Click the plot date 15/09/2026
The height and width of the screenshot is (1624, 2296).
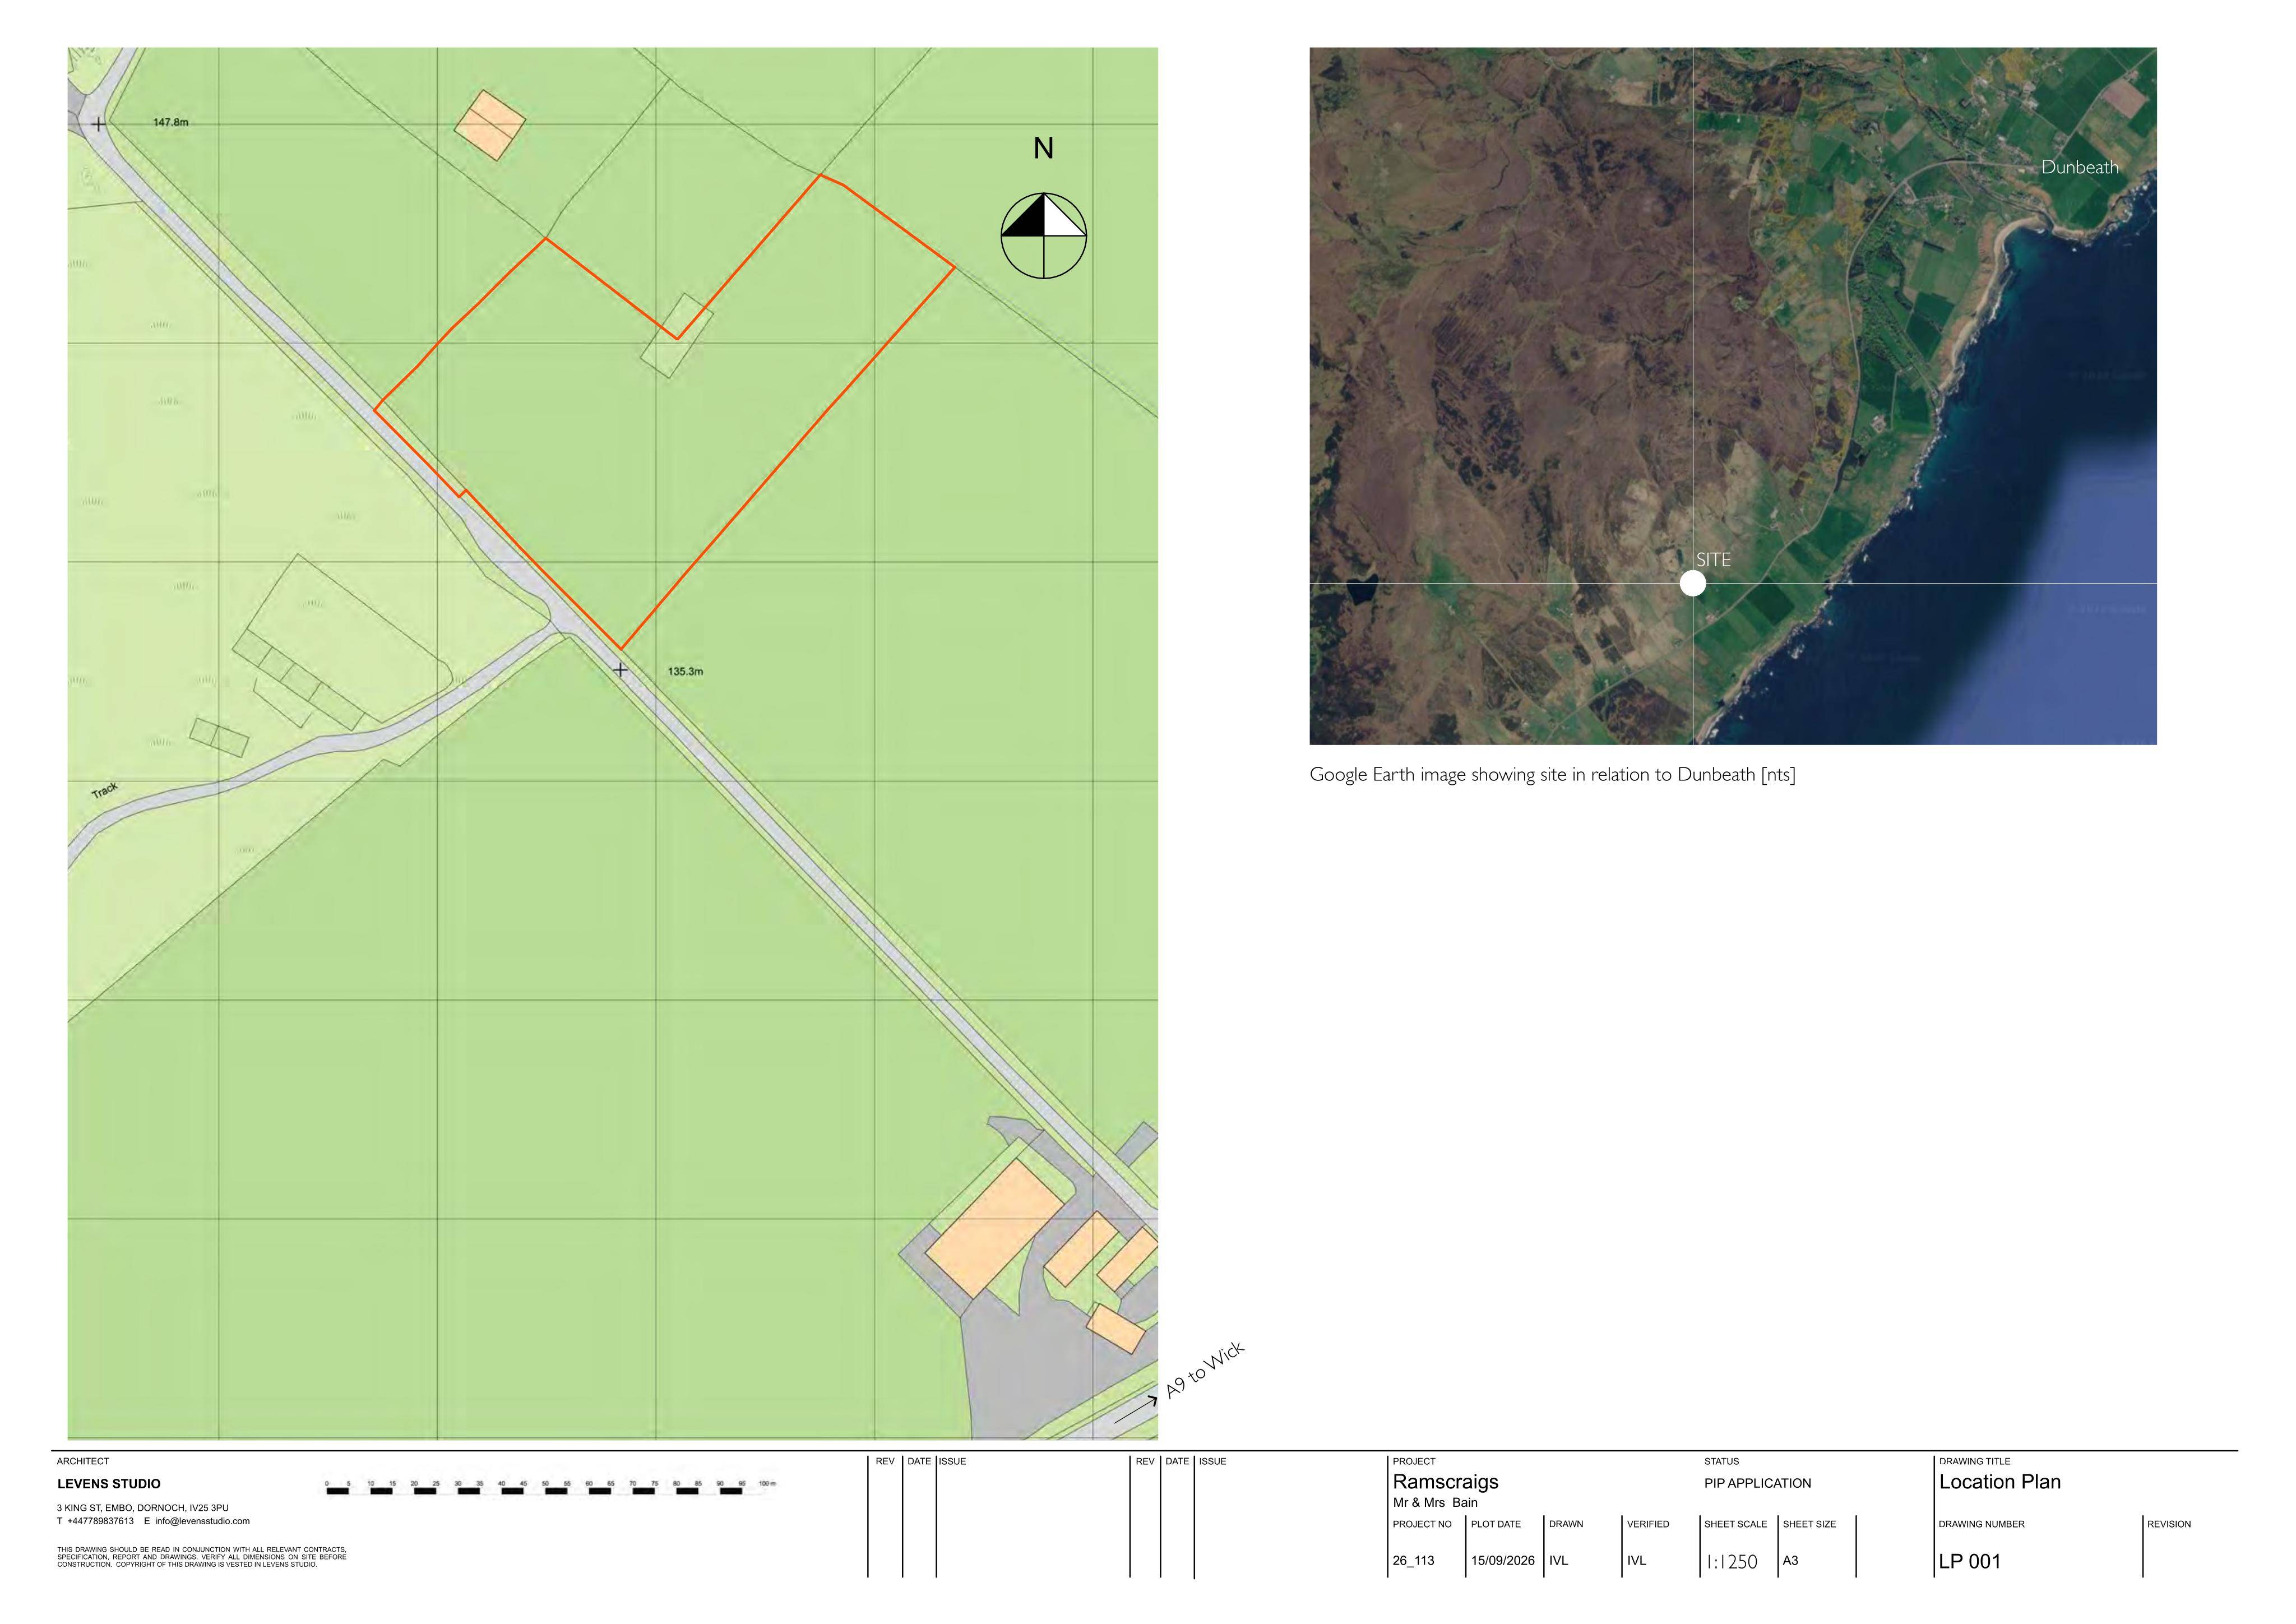[x=1502, y=1560]
